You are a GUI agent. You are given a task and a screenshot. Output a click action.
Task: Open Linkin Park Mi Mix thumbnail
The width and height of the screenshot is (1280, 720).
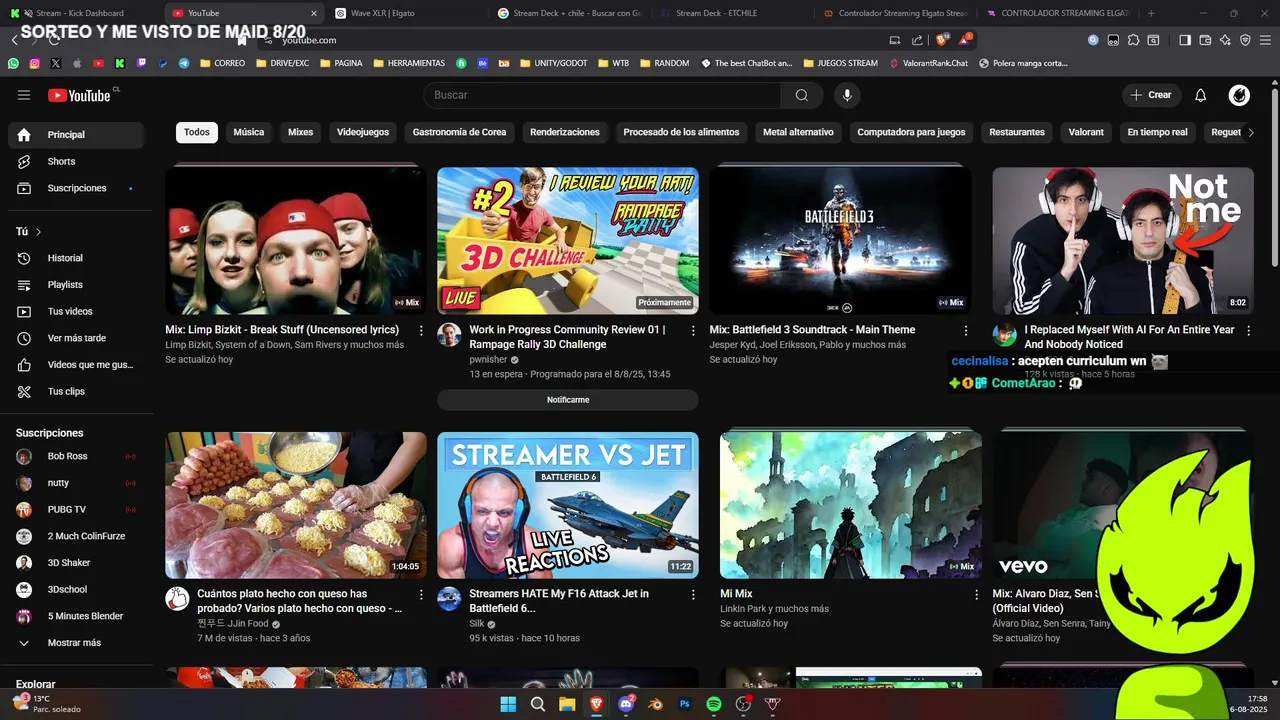coord(851,505)
